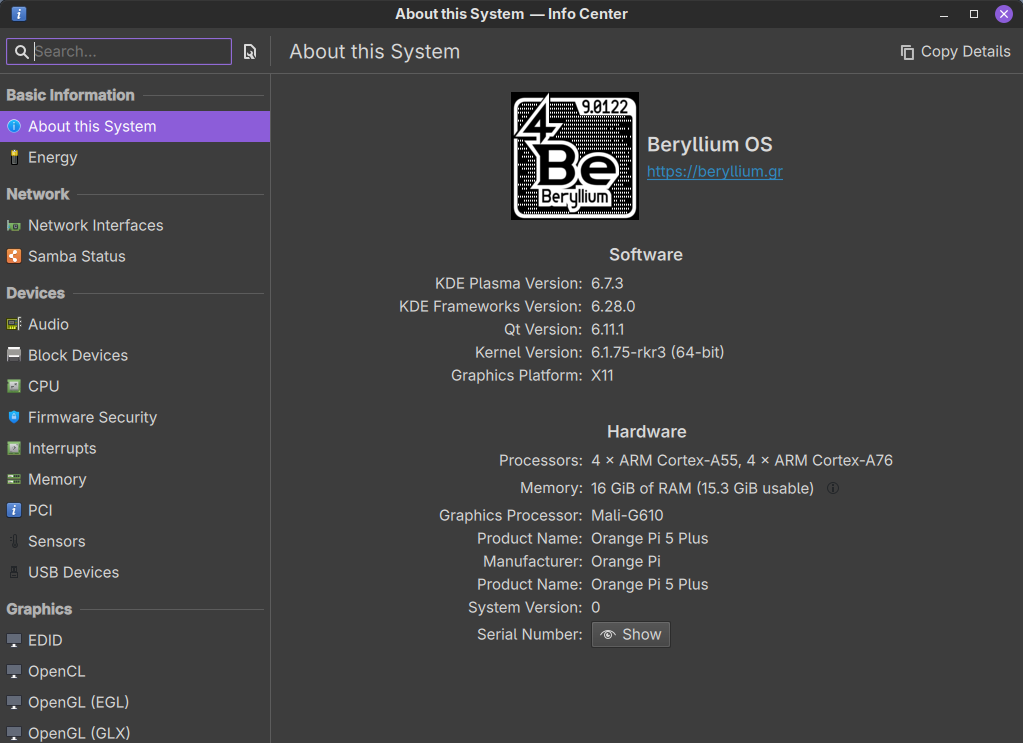Click the memory info hint icon
This screenshot has width=1023, height=743.
click(833, 488)
